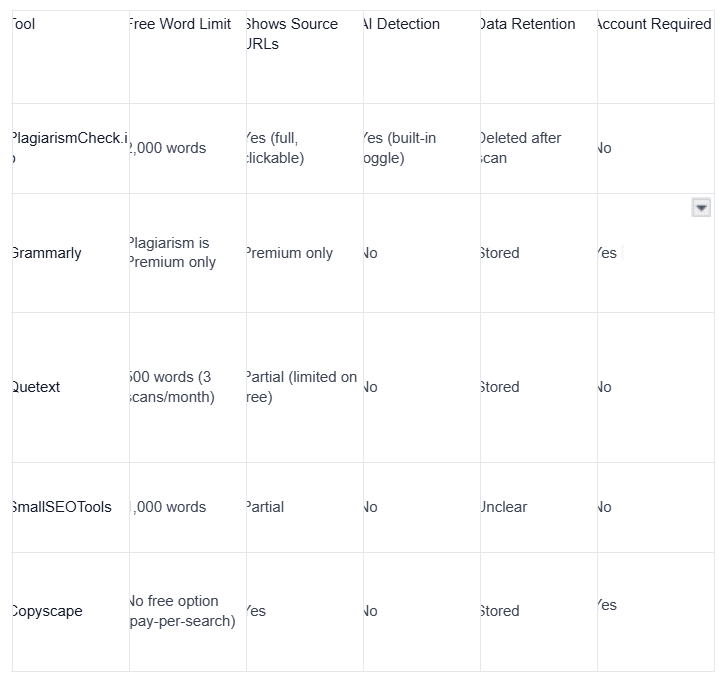The image size is (727, 682).
Task: Select the Tool header cell
Action: click(x=70, y=57)
